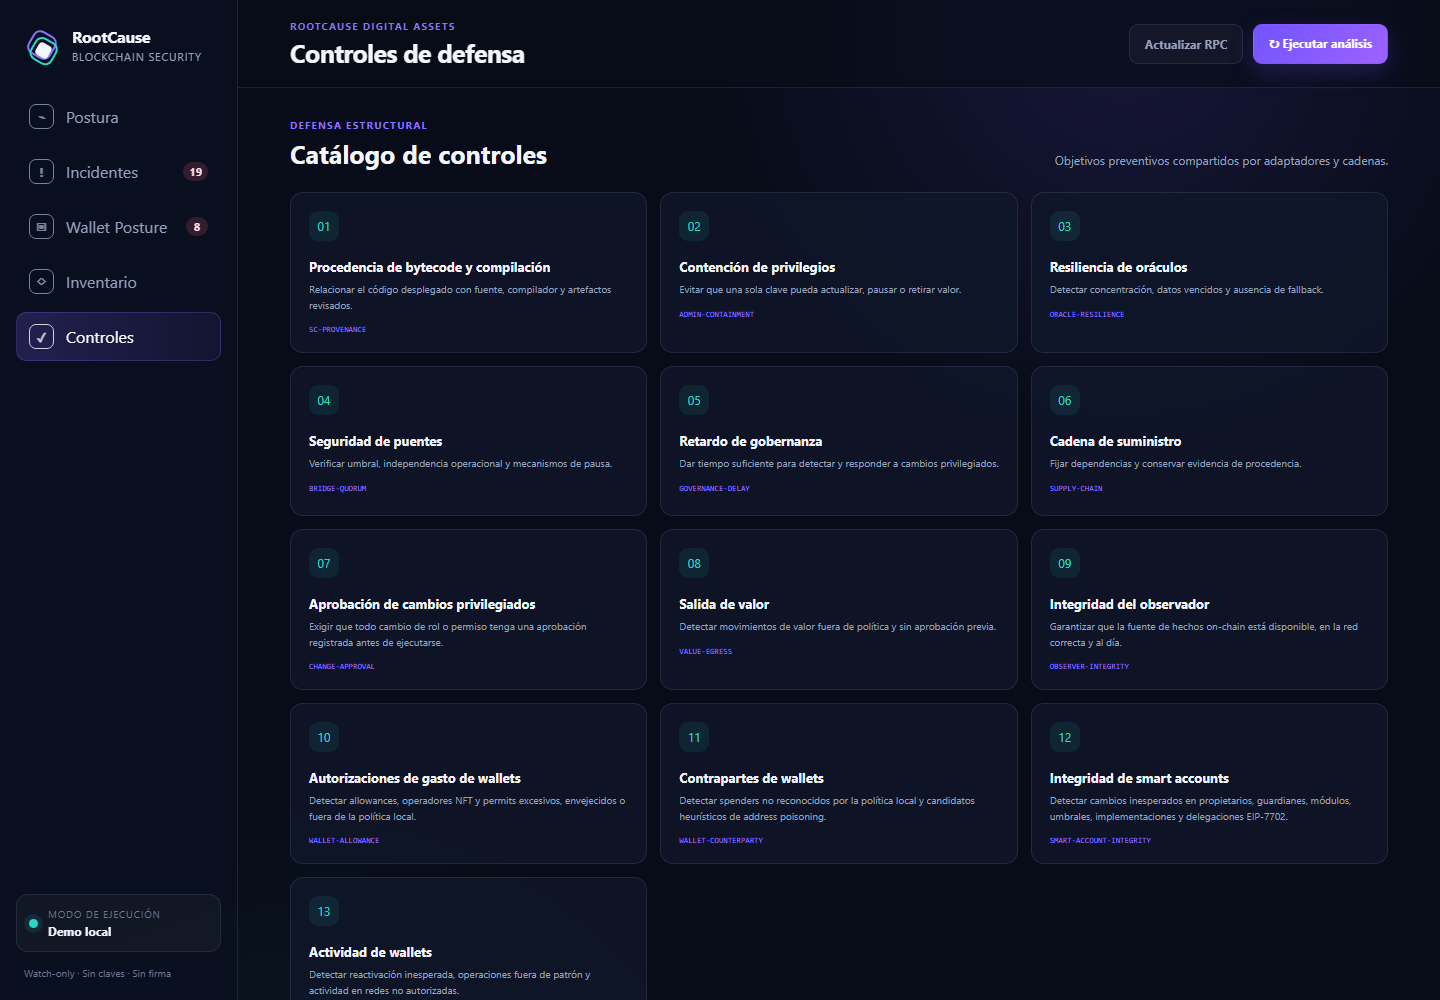This screenshot has width=1440, height=1000.
Task: Click the VALUE-EGRESS tag
Action: [705, 652]
